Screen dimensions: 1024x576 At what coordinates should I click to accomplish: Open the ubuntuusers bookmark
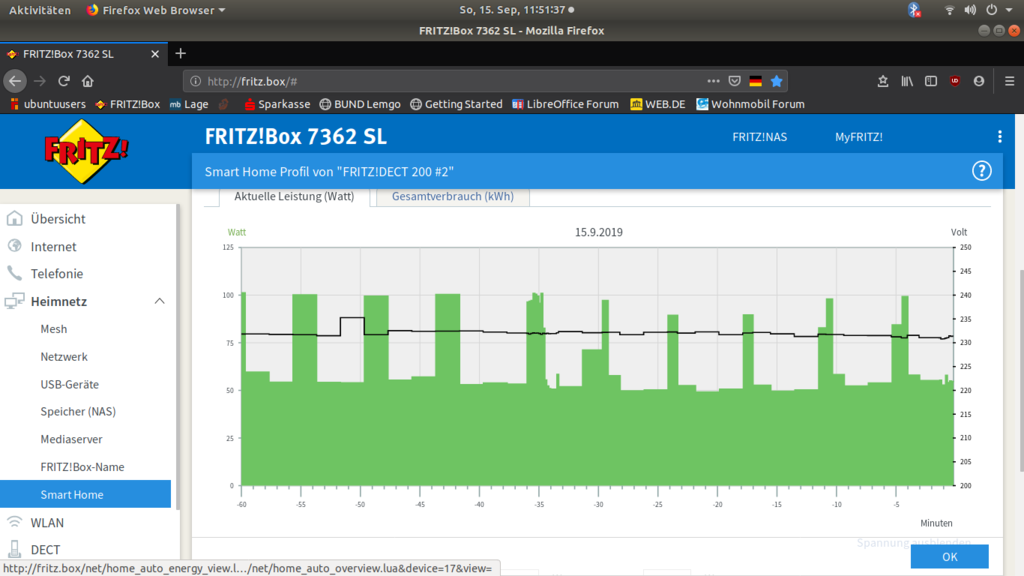(48, 104)
